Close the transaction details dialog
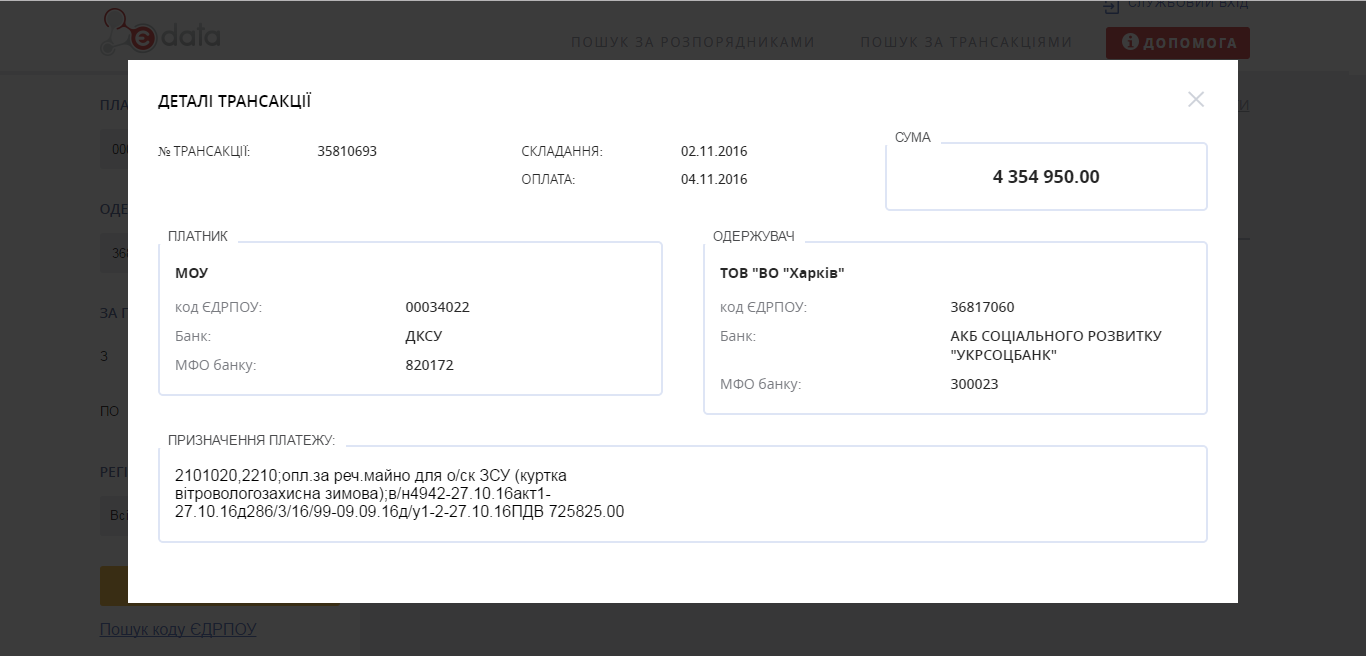1366x656 pixels. pyautogui.click(x=1195, y=100)
